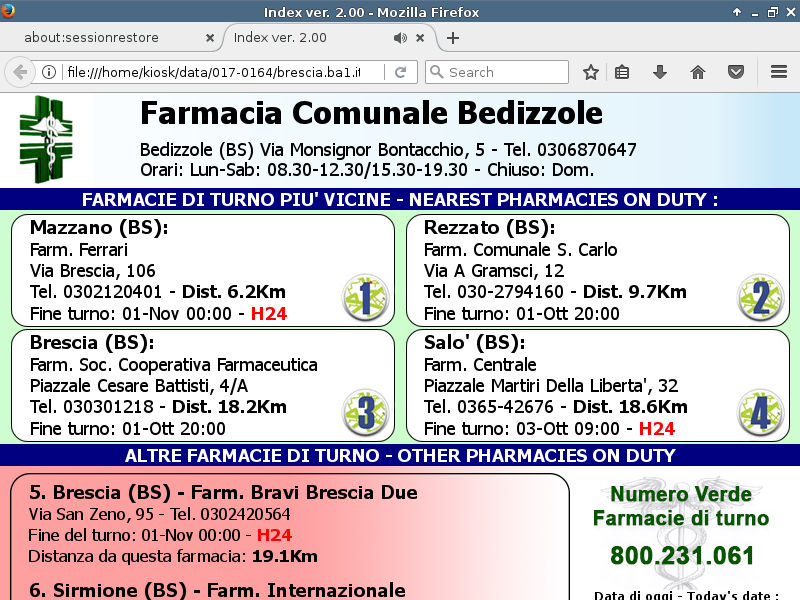Reload the page with the refresh icon
This screenshot has height=600, width=800.
(x=400, y=72)
